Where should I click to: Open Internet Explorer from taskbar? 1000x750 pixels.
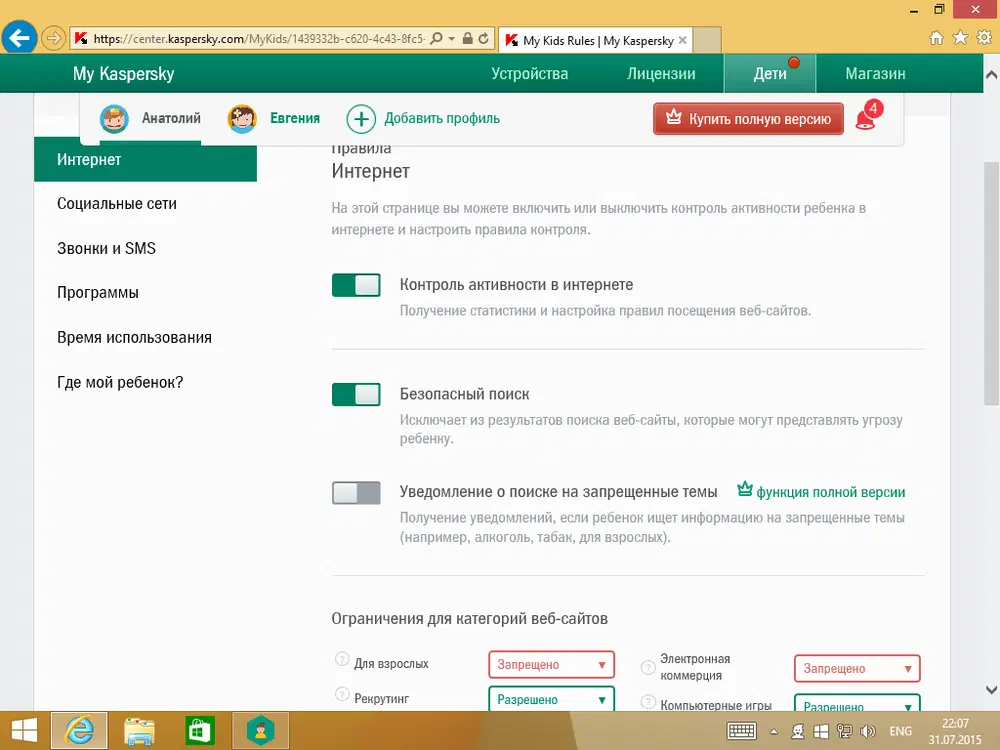tap(79, 731)
